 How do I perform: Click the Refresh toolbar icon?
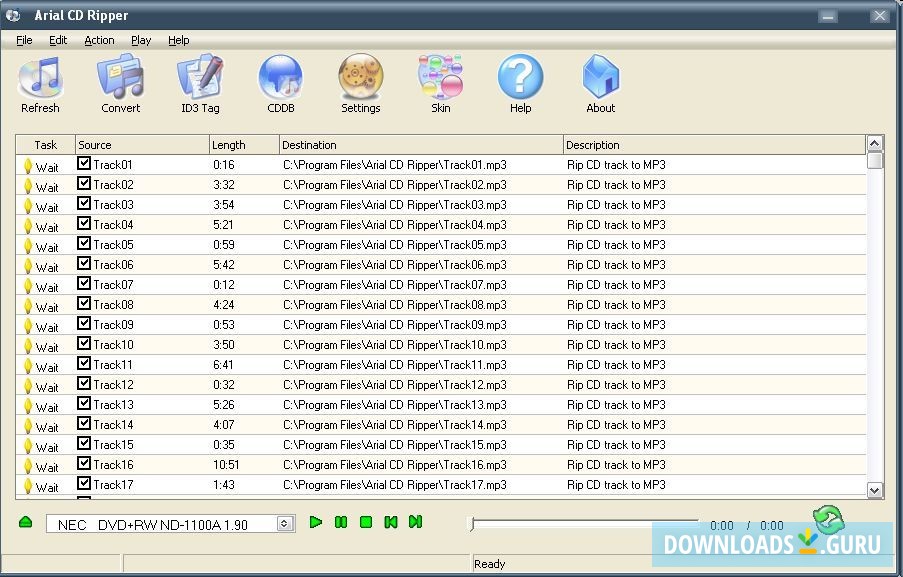[40, 78]
